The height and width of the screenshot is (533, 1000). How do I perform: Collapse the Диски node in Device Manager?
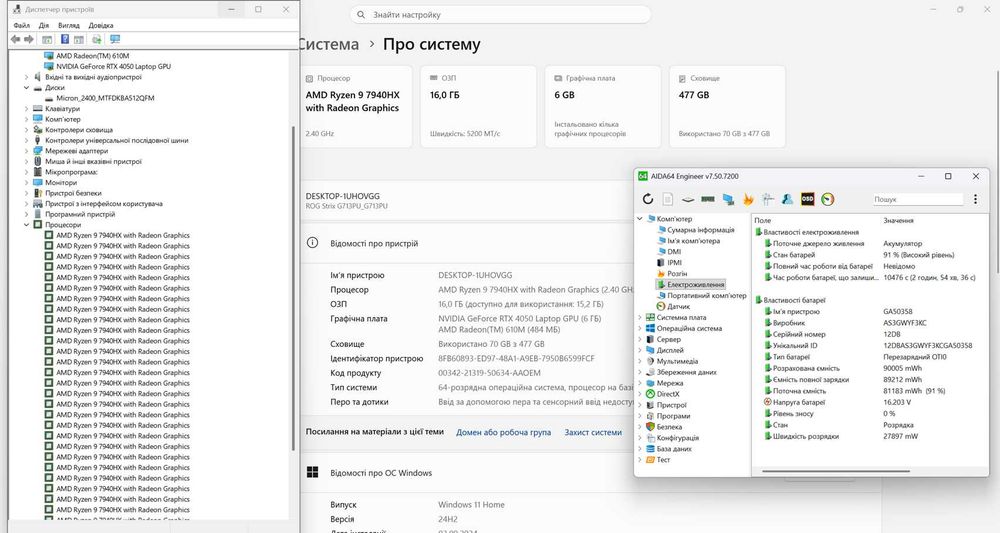pyautogui.click(x=26, y=88)
